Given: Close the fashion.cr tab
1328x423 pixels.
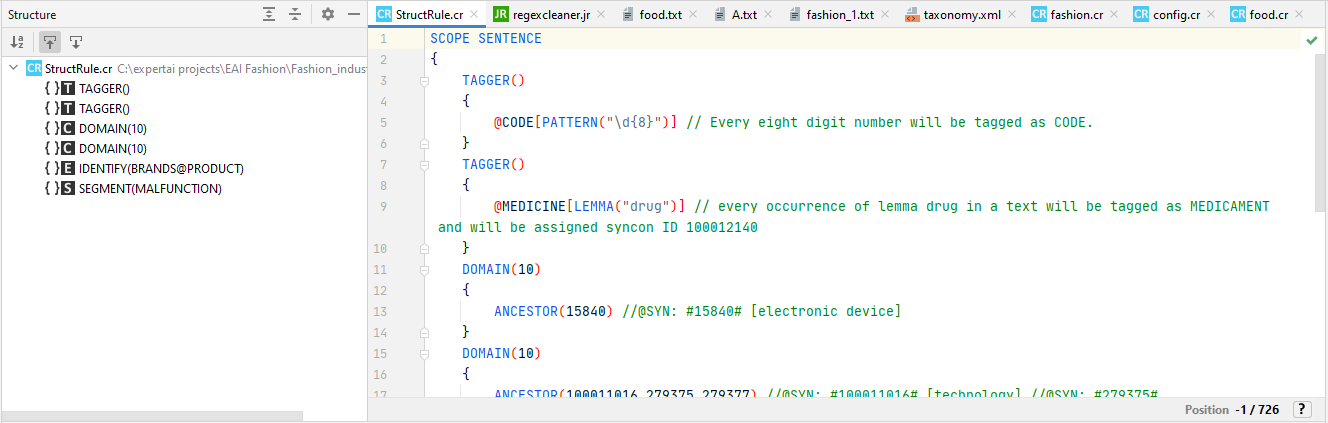Looking at the screenshot, I should [x=1114, y=15].
